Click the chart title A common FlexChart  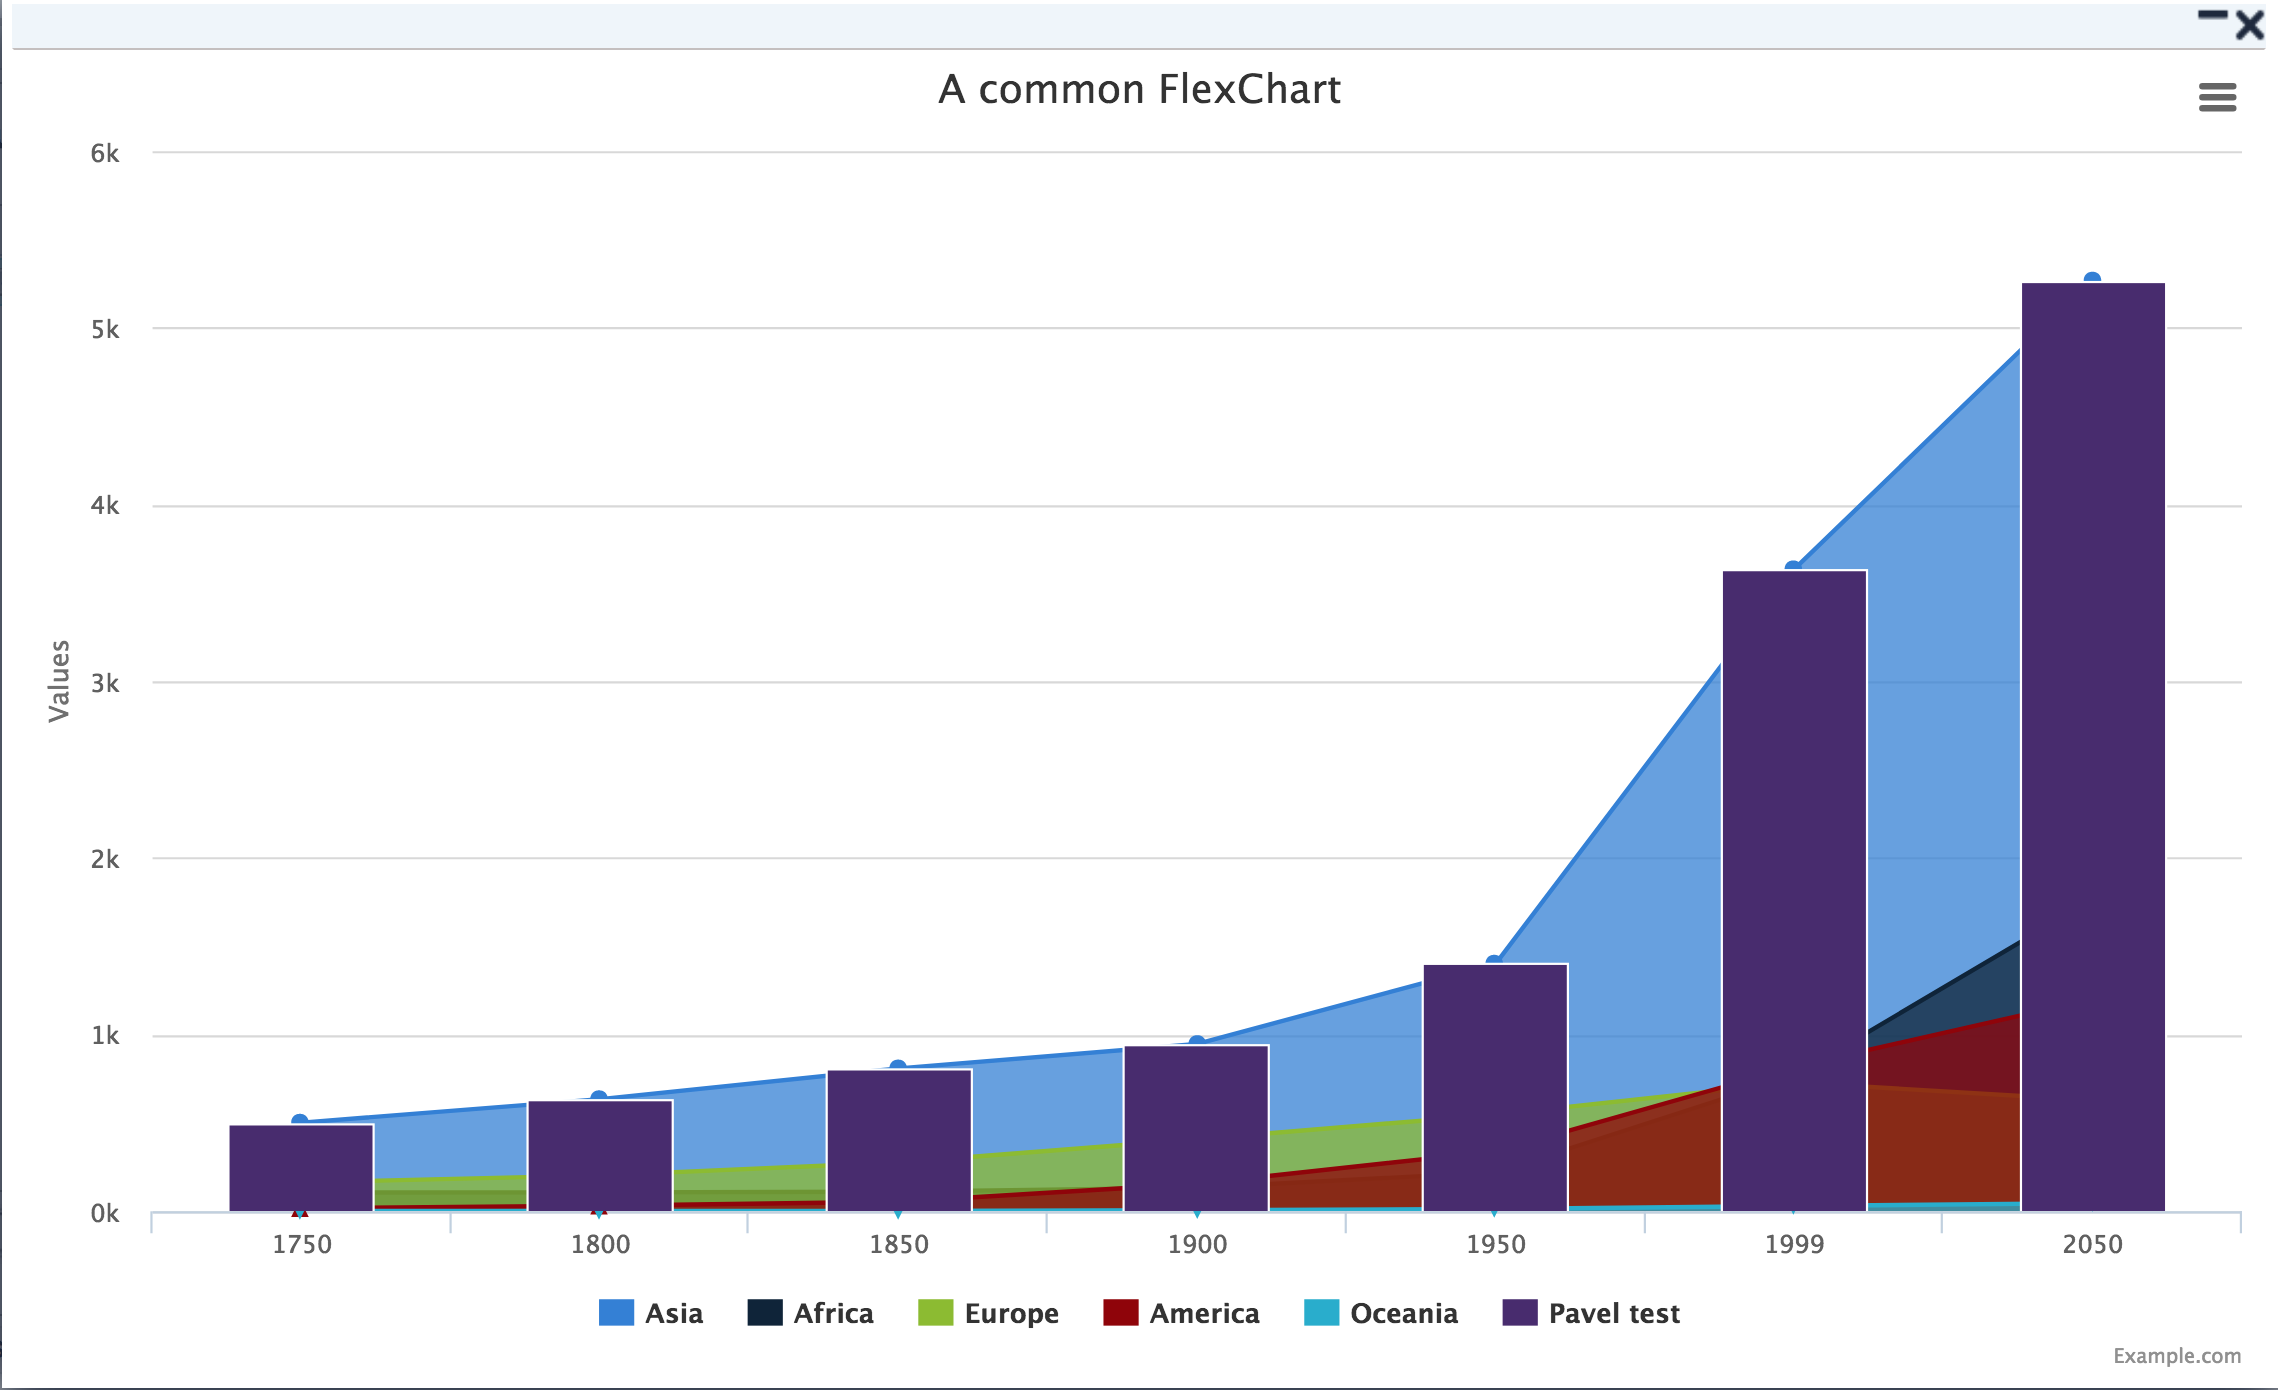[x=1139, y=90]
